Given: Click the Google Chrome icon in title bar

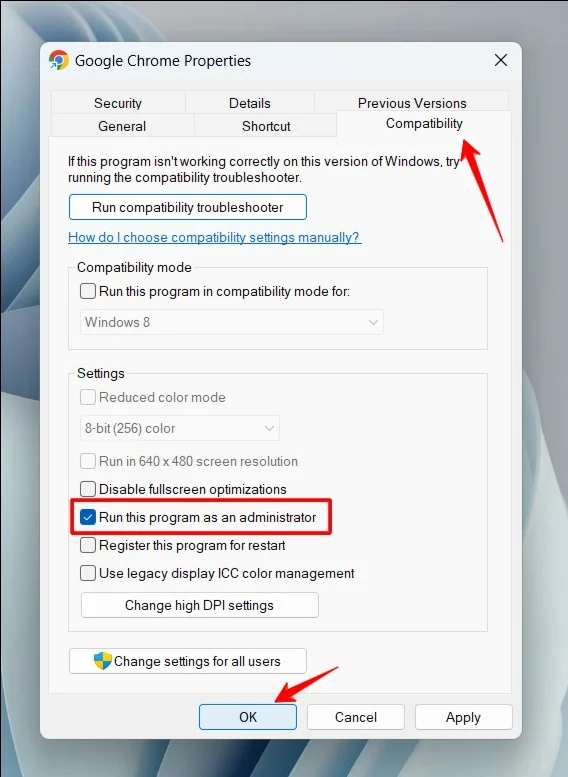Looking at the screenshot, I should [58, 60].
